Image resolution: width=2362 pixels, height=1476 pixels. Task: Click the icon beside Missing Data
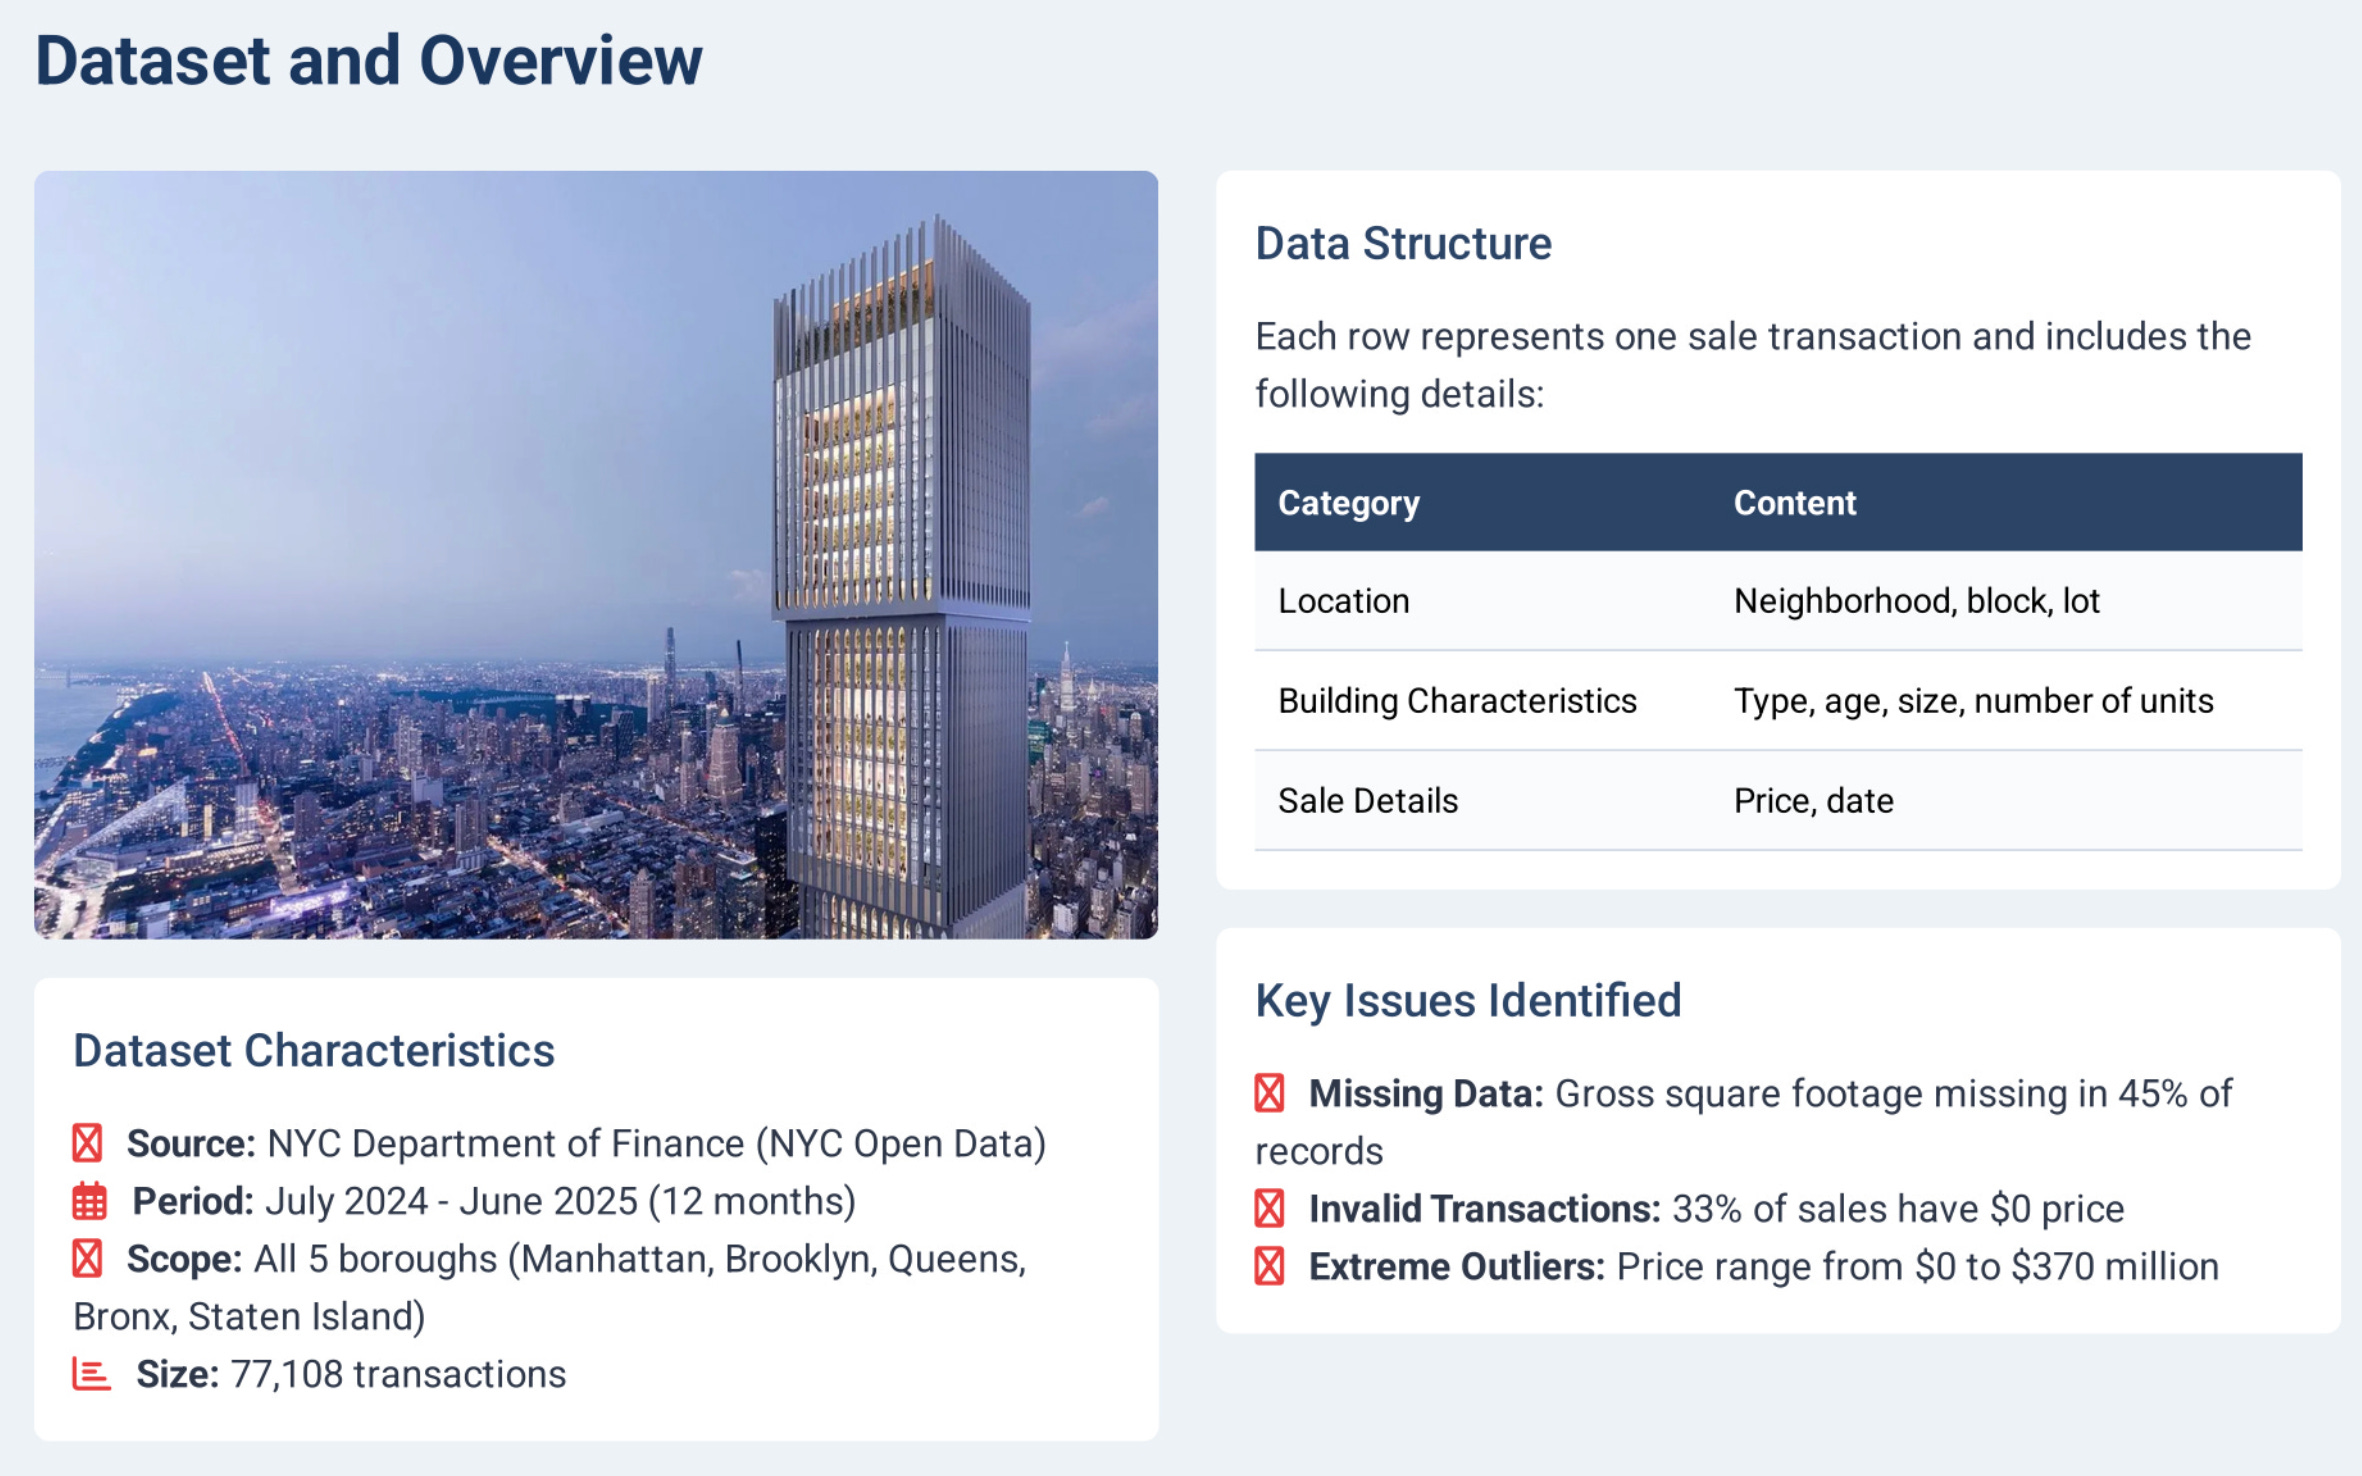(x=1269, y=1093)
